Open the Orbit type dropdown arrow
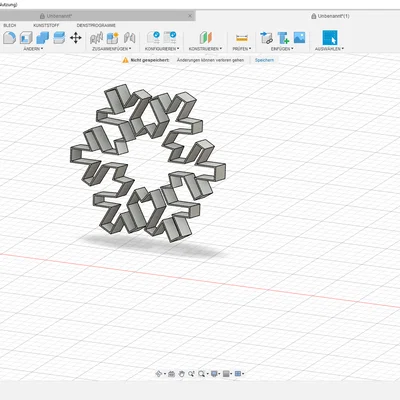Image resolution: width=400 pixels, height=400 pixels. pos(165,374)
